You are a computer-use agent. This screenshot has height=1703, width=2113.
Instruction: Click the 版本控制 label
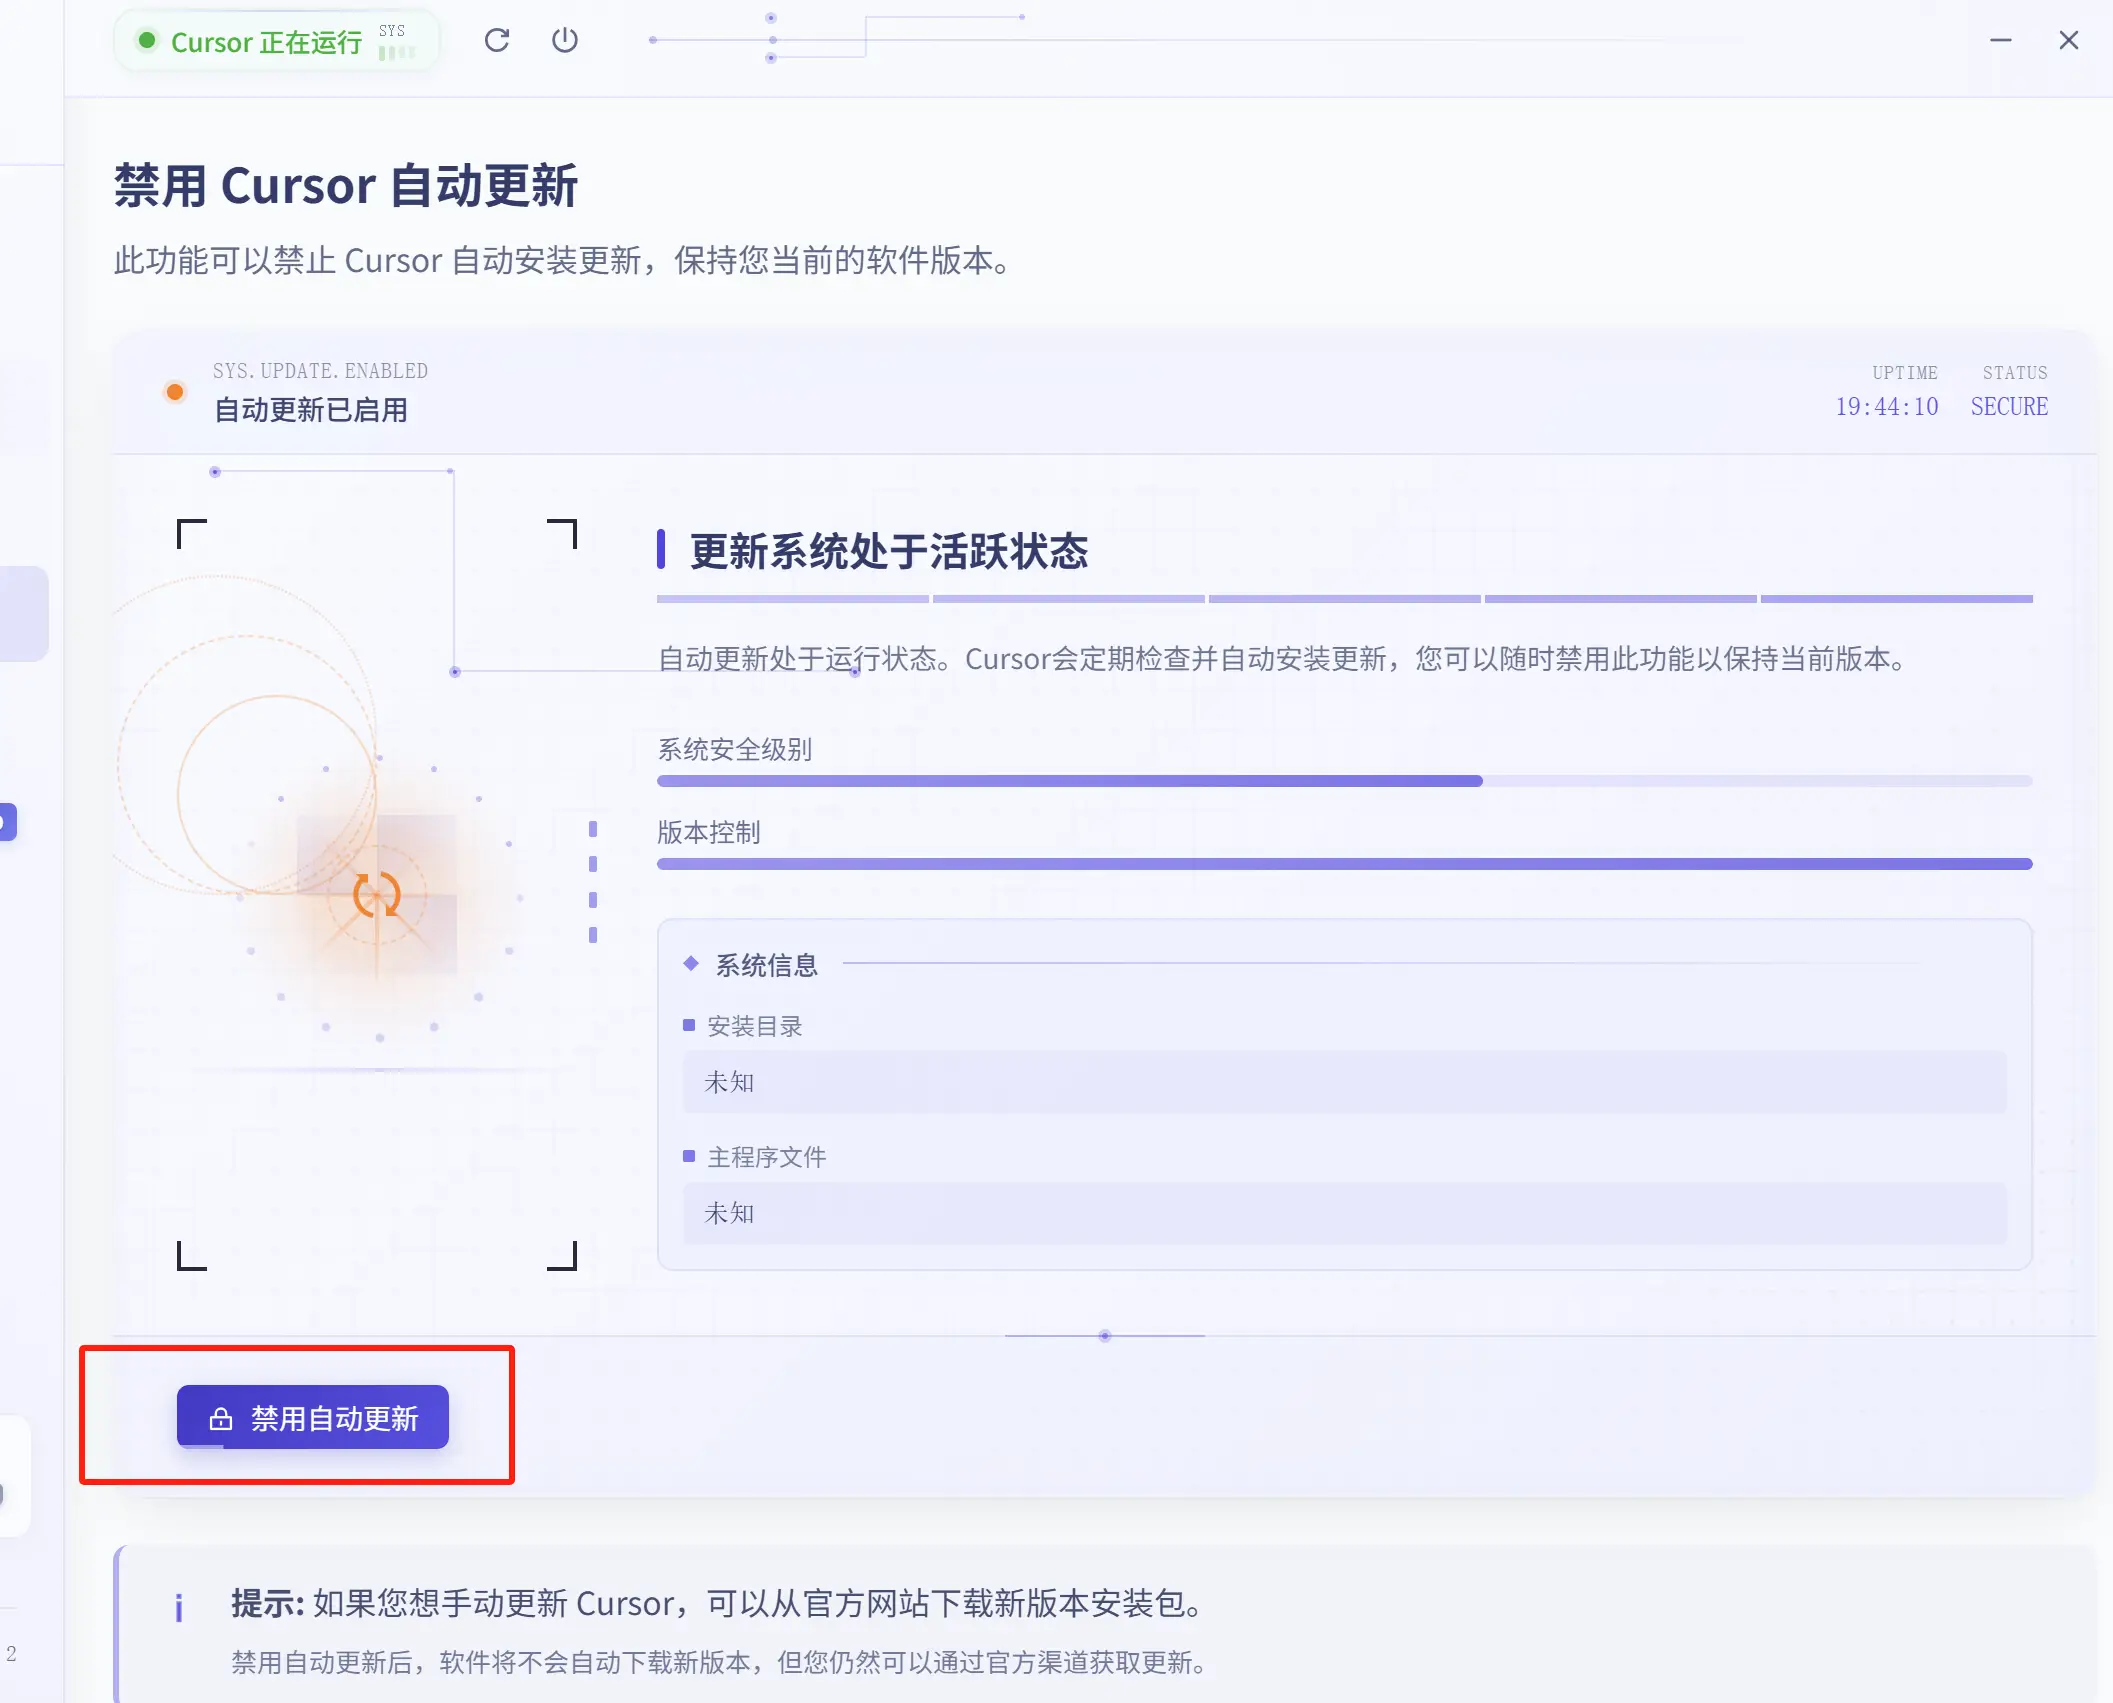click(x=709, y=832)
